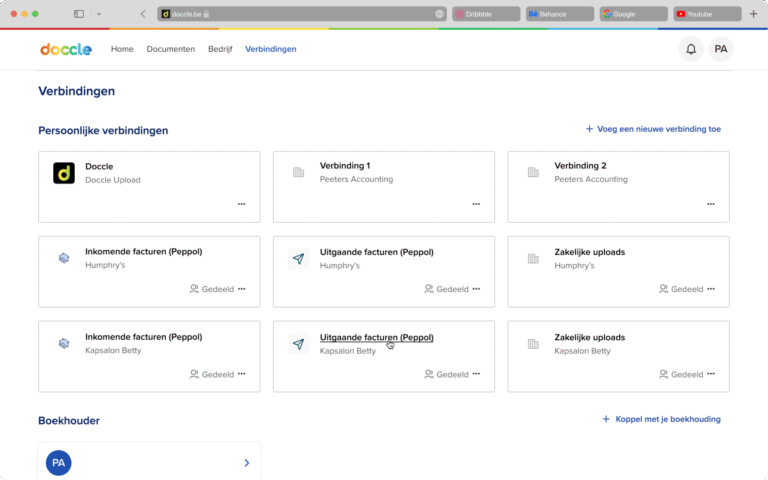Image resolution: width=768 pixels, height=480 pixels.
Task: Click the doccle.be browser address bar
Action: pos(300,14)
